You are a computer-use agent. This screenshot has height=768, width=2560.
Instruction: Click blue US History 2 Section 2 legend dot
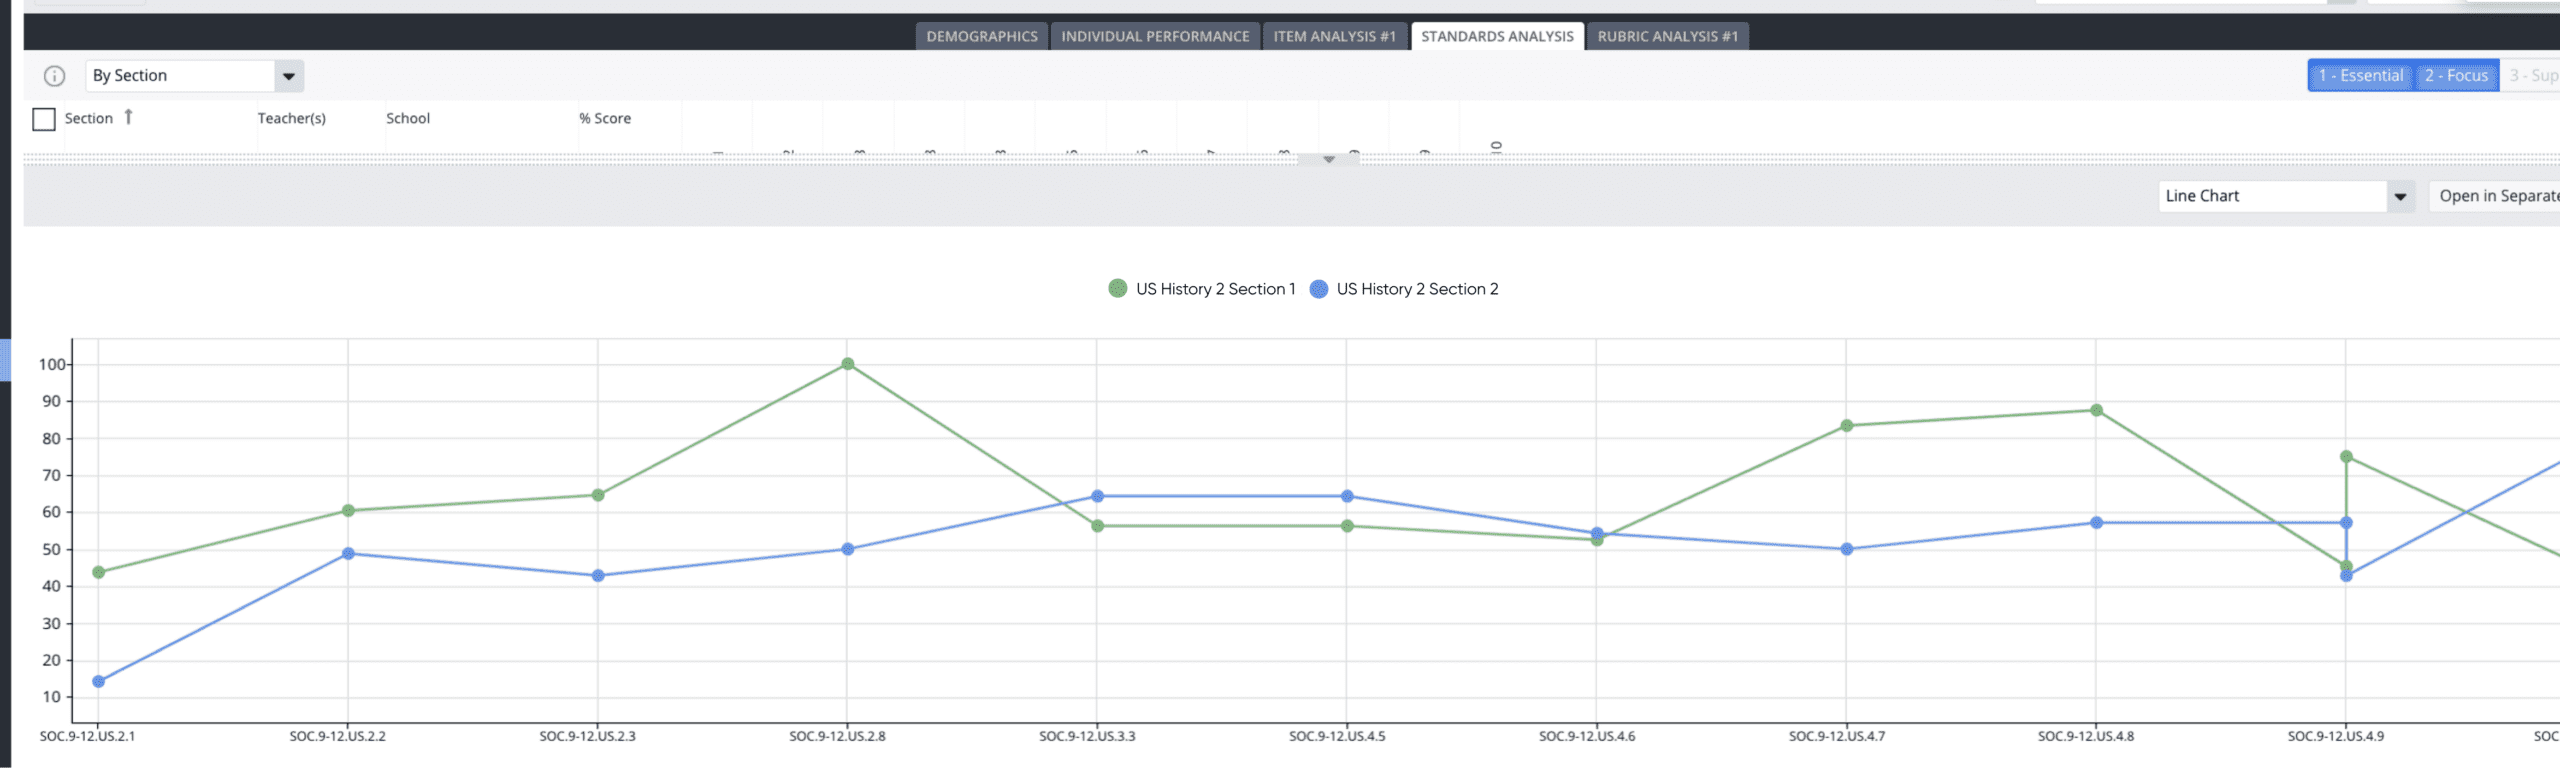tap(1319, 289)
